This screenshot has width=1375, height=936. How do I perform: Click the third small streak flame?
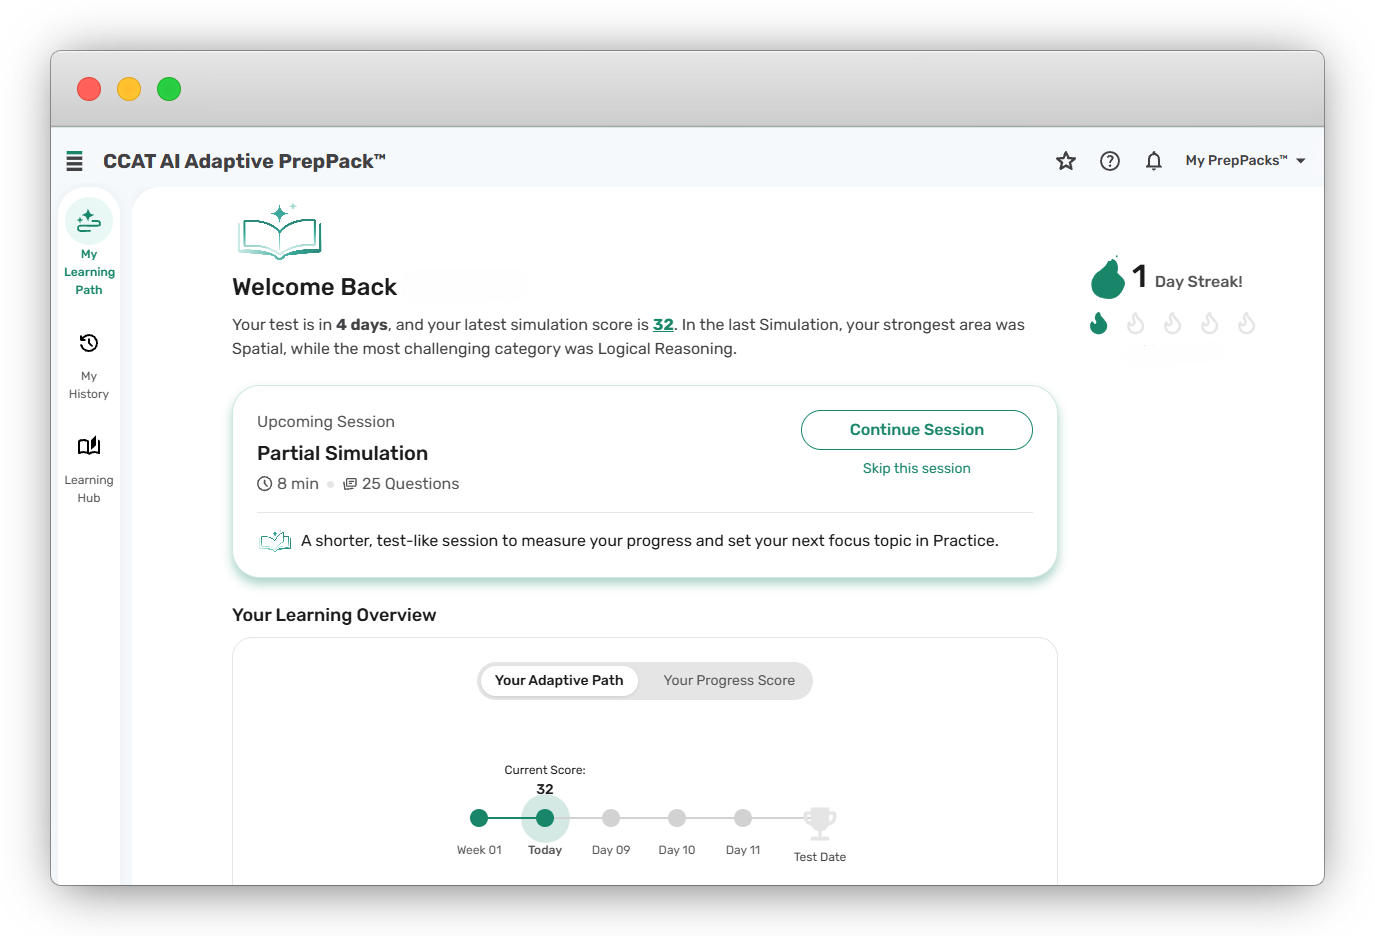1173,323
